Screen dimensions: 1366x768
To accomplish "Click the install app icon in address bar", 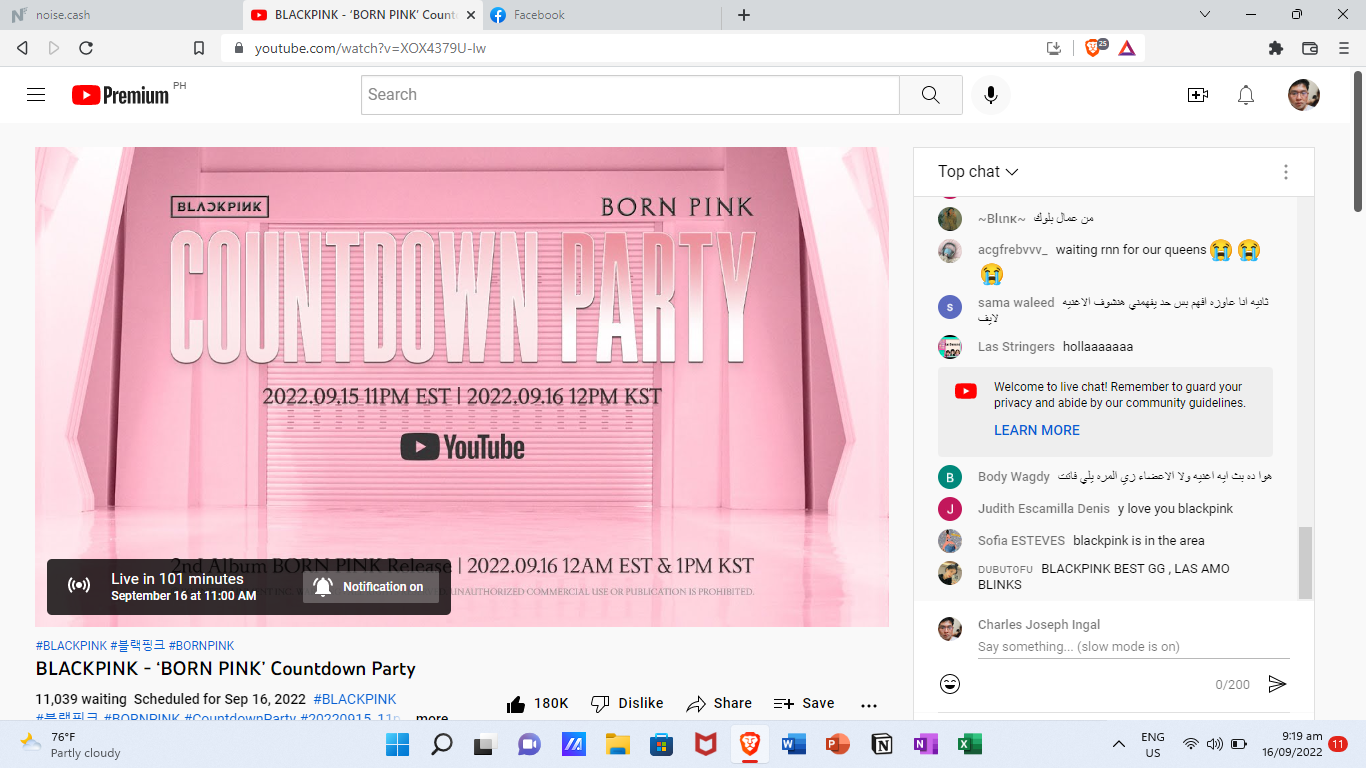I will [x=1053, y=48].
